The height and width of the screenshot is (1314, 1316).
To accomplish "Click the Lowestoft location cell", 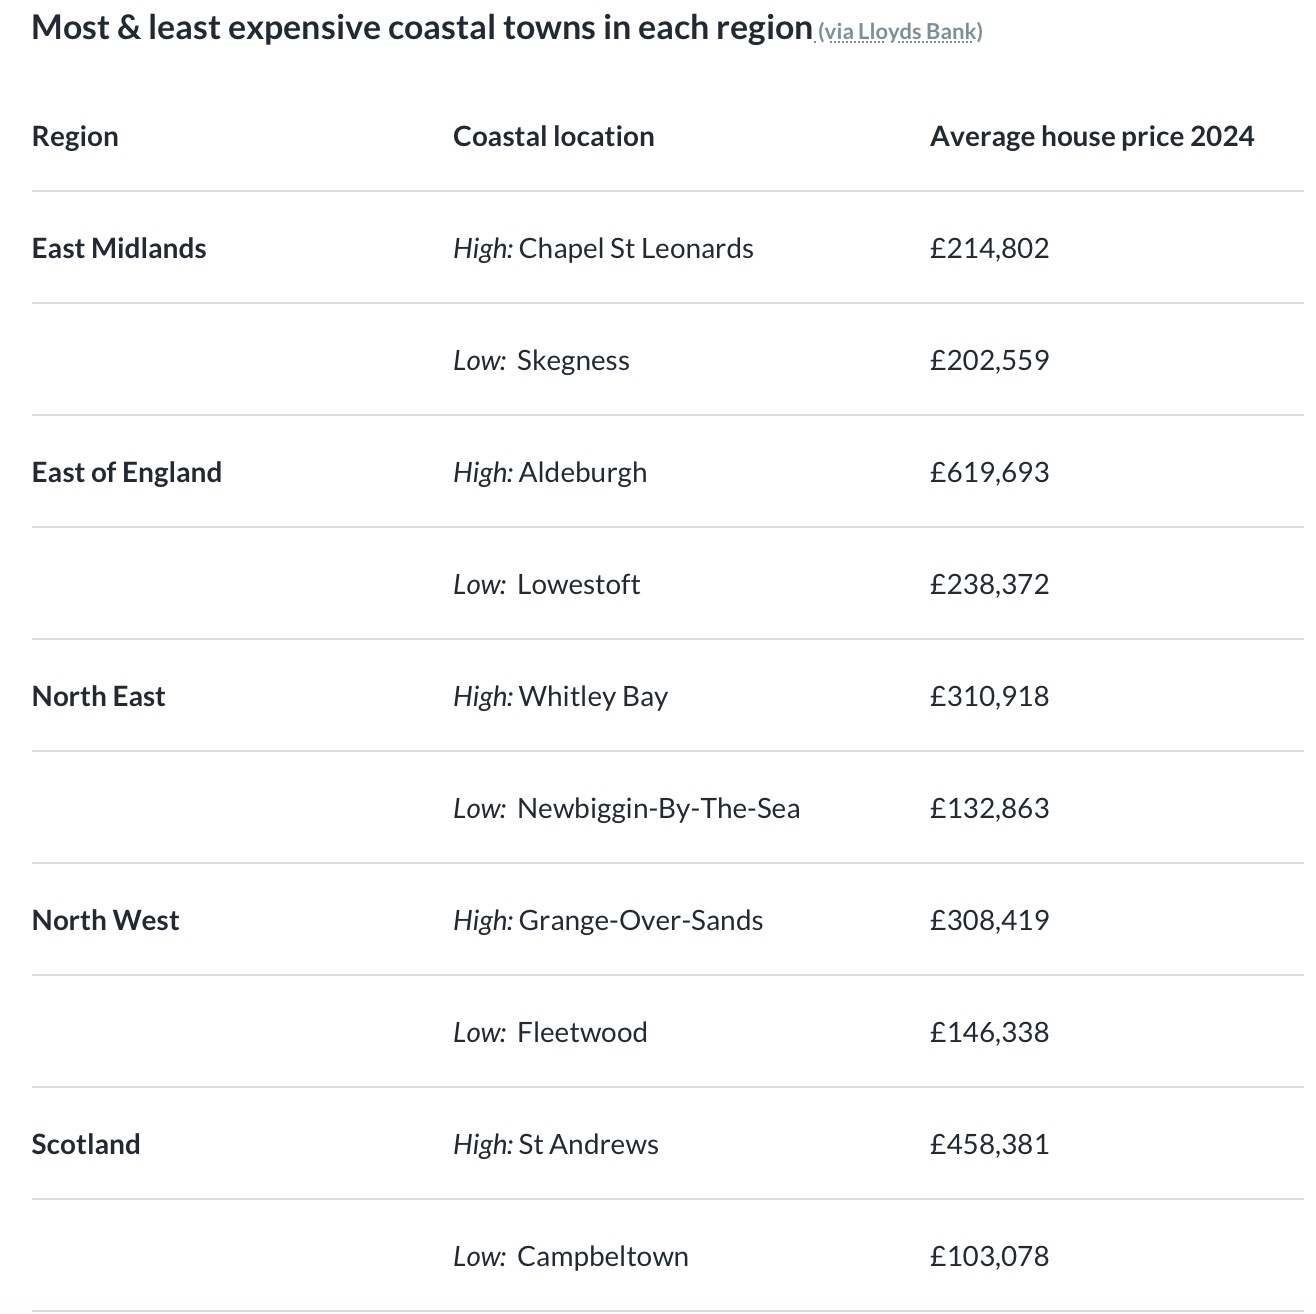I will (x=578, y=585).
